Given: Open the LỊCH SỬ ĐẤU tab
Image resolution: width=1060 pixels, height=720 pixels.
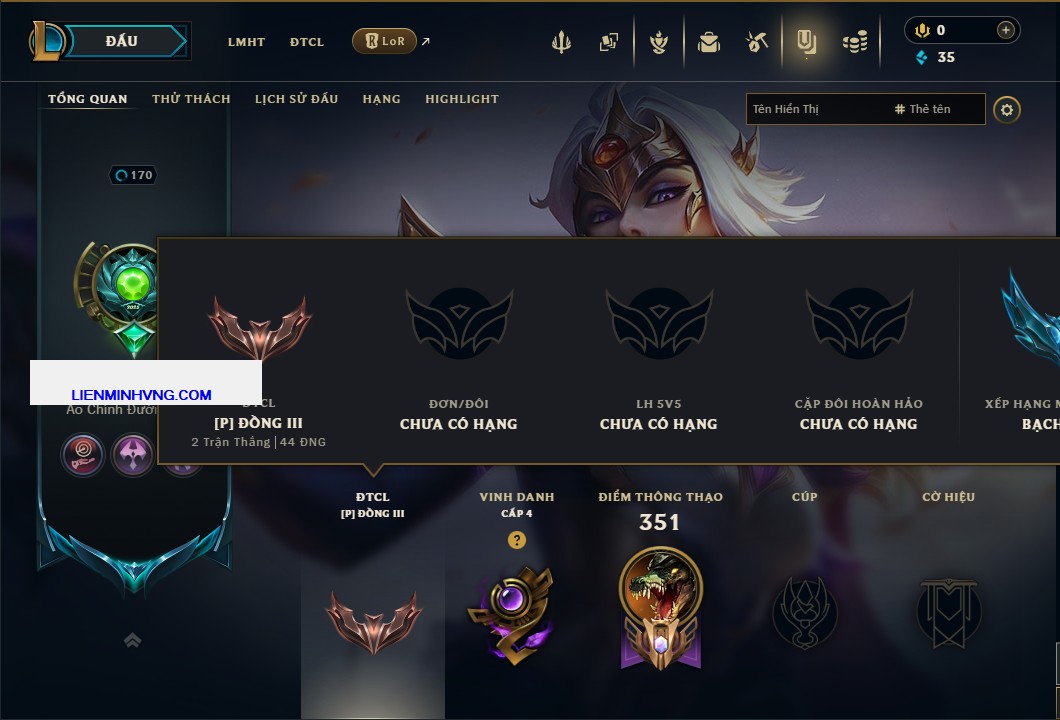Looking at the screenshot, I should [x=296, y=99].
